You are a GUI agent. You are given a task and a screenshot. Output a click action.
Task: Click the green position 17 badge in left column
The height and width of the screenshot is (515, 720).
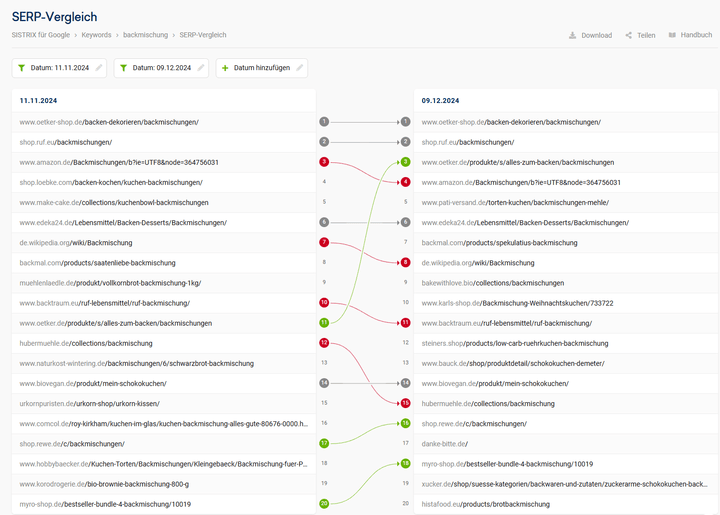coord(324,443)
